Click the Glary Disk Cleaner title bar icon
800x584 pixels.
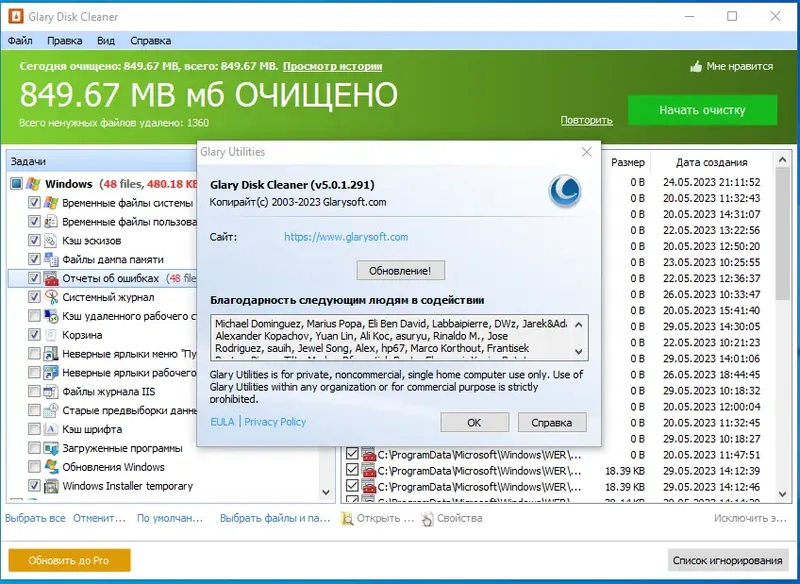pyautogui.click(x=16, y=16)
